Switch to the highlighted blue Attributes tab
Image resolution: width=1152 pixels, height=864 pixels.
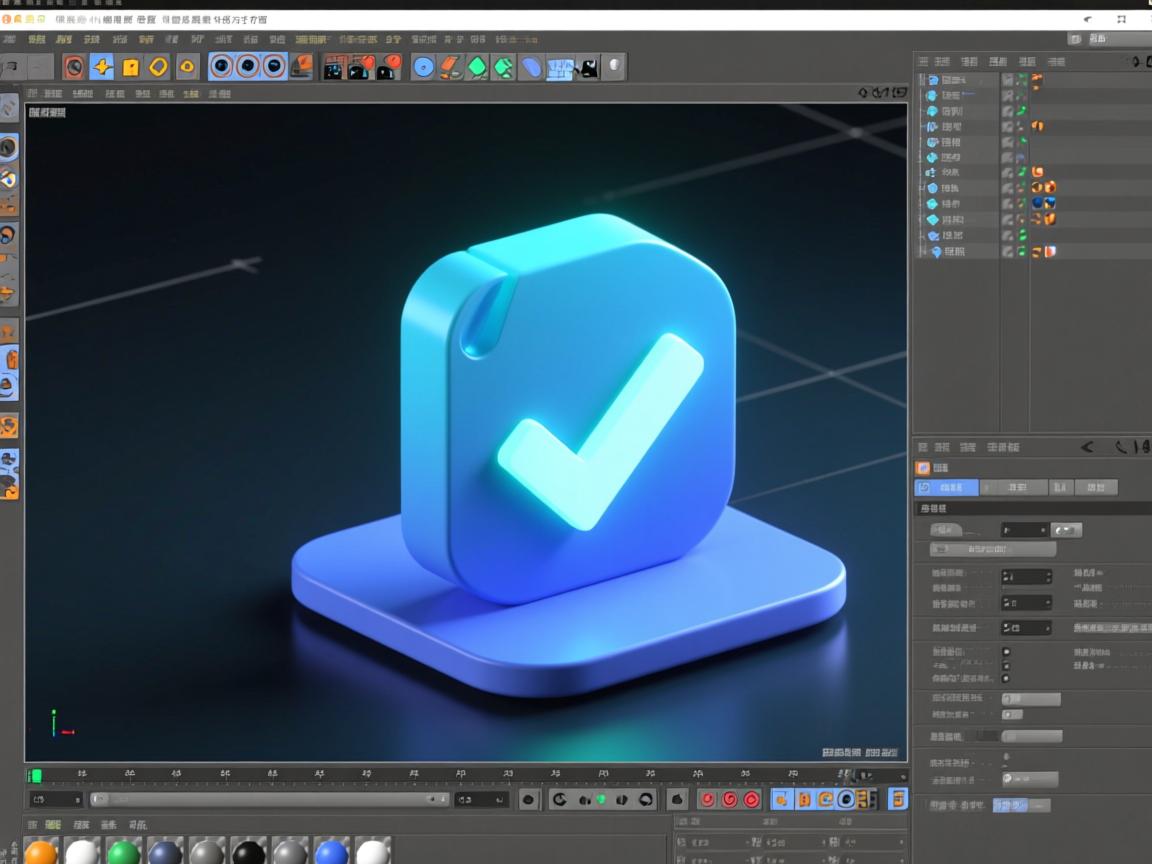coord(946,488)
